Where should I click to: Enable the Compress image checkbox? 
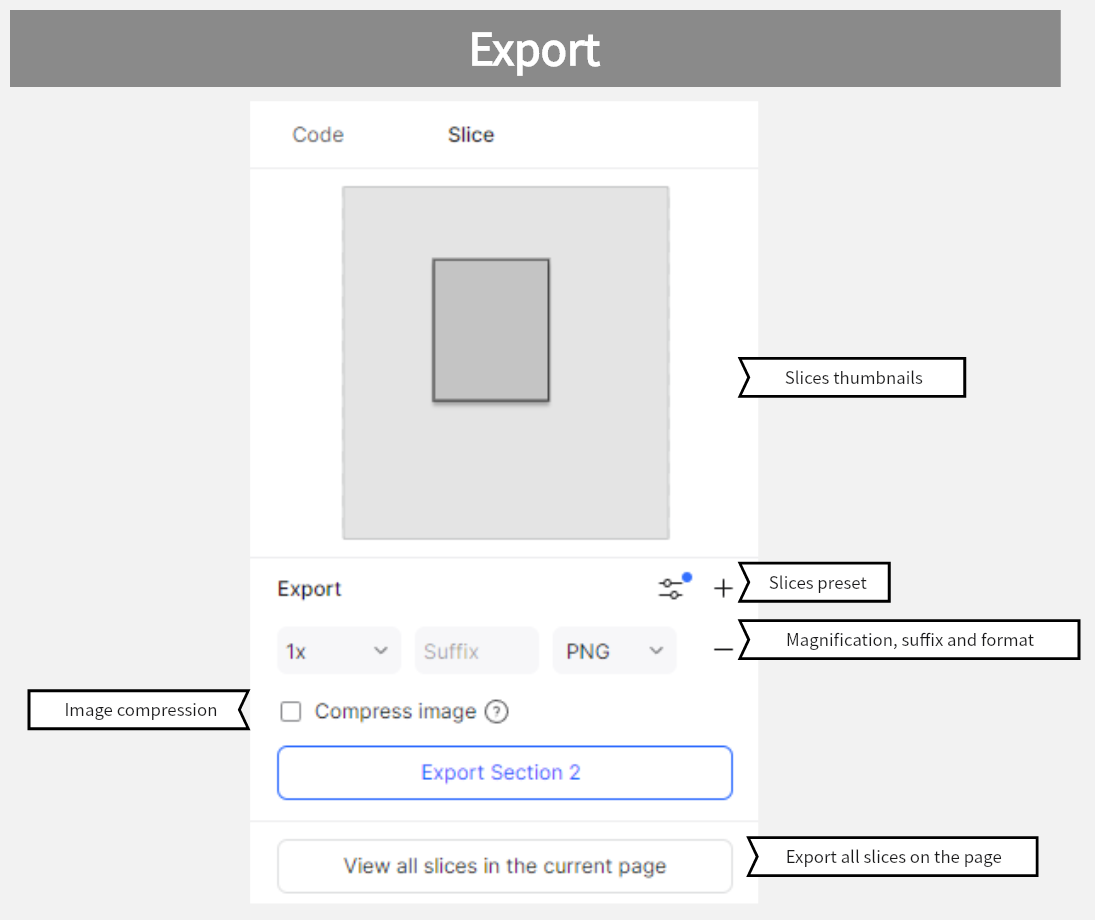291,711
